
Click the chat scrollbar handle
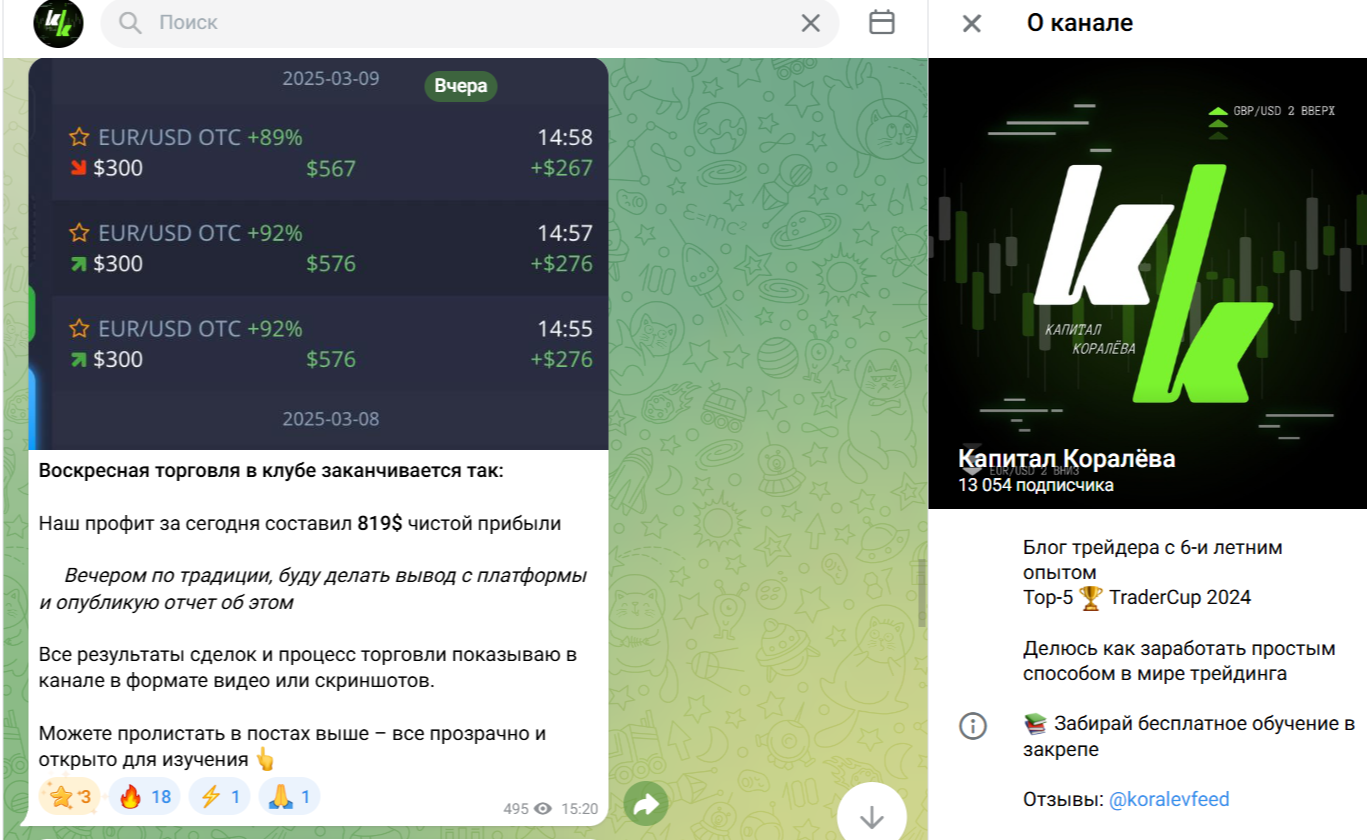click(922, 593)
